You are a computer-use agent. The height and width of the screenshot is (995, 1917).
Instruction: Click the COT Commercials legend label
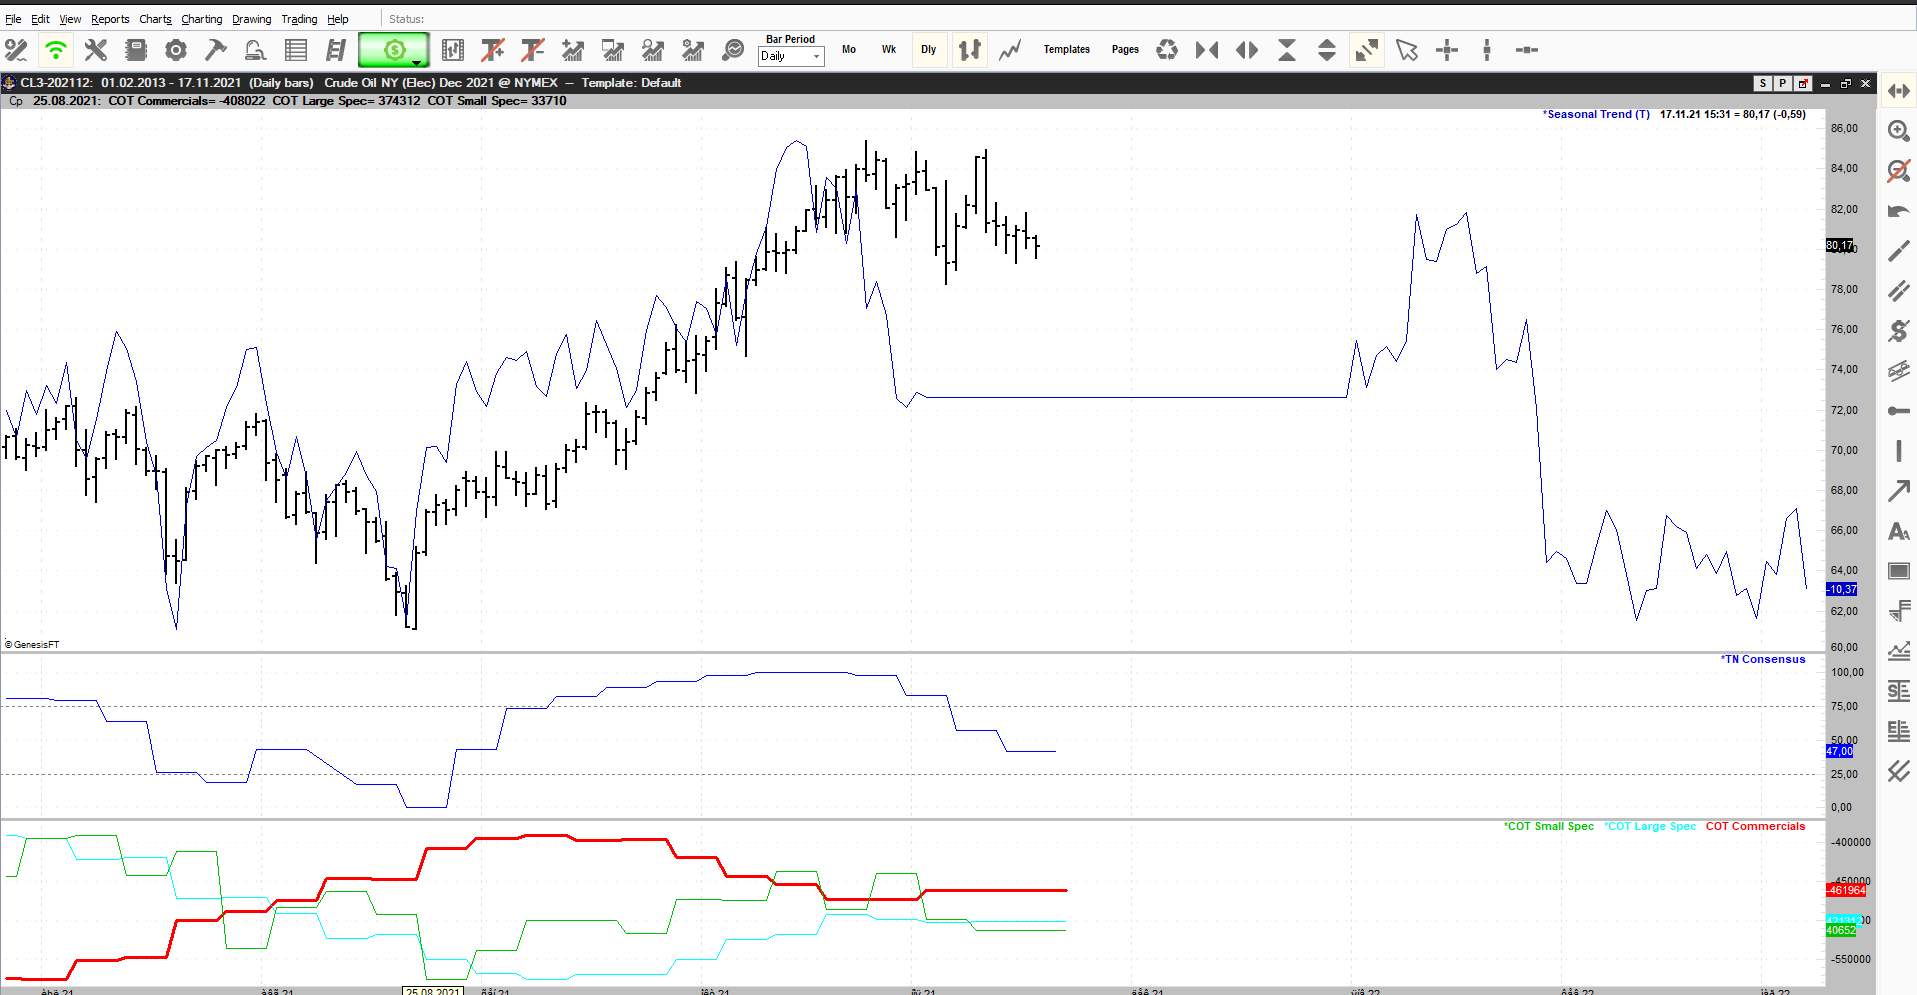pyautogui.click(x=1755, y=826)
